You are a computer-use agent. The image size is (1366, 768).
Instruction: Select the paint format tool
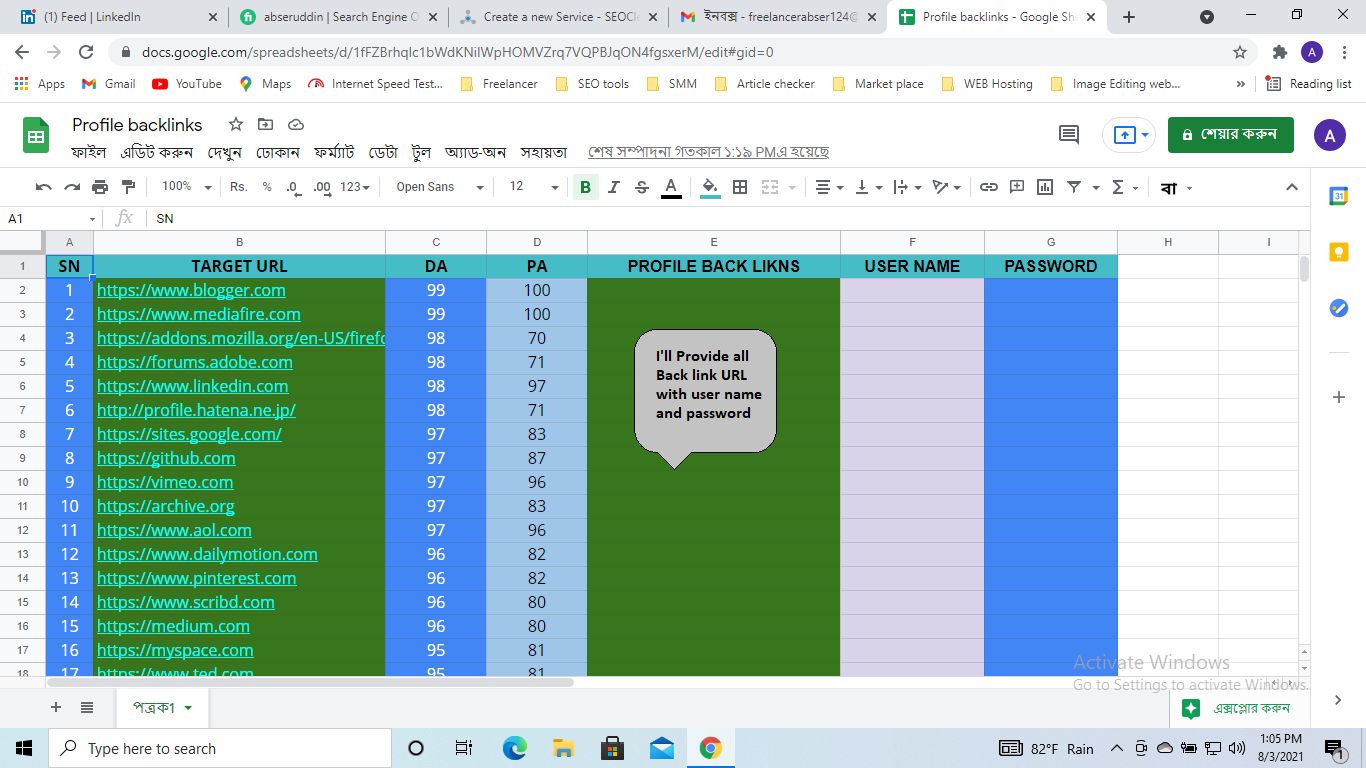(128, 187)
